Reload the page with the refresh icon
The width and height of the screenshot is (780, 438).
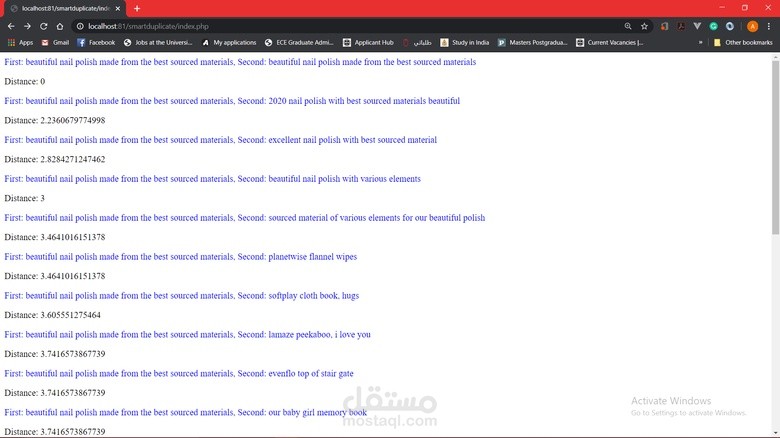(44, 26)
